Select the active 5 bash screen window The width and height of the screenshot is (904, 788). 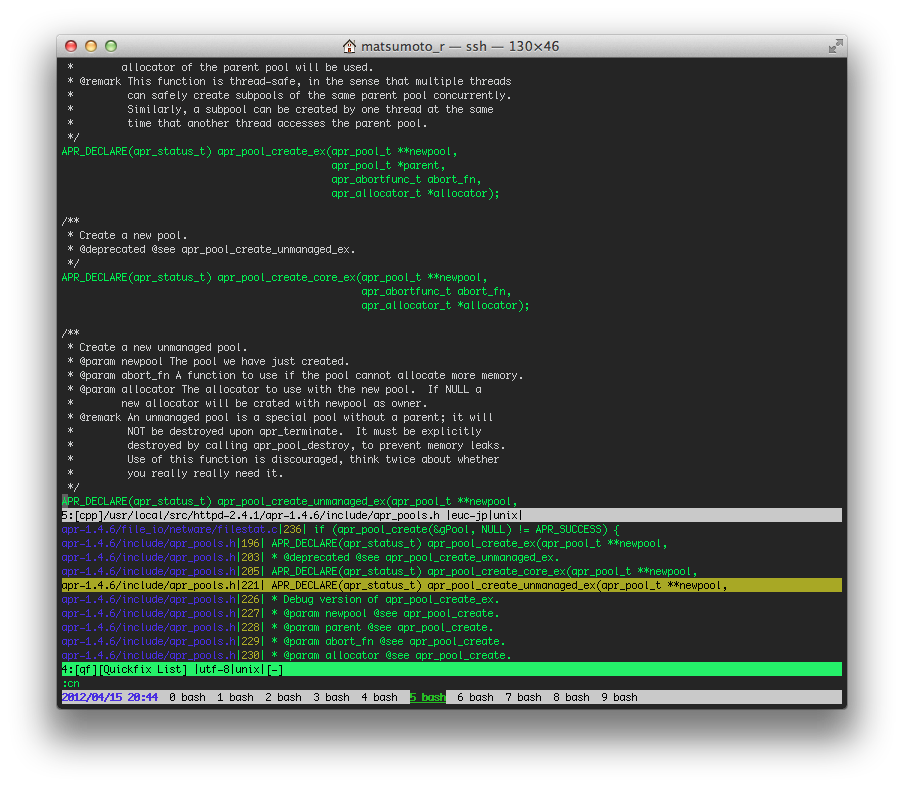428,697
